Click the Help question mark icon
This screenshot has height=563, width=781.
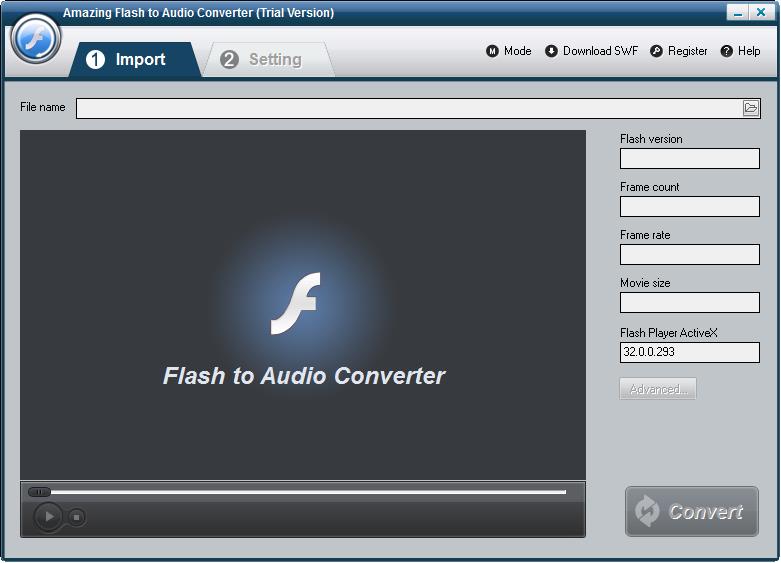tap(727, 51)
